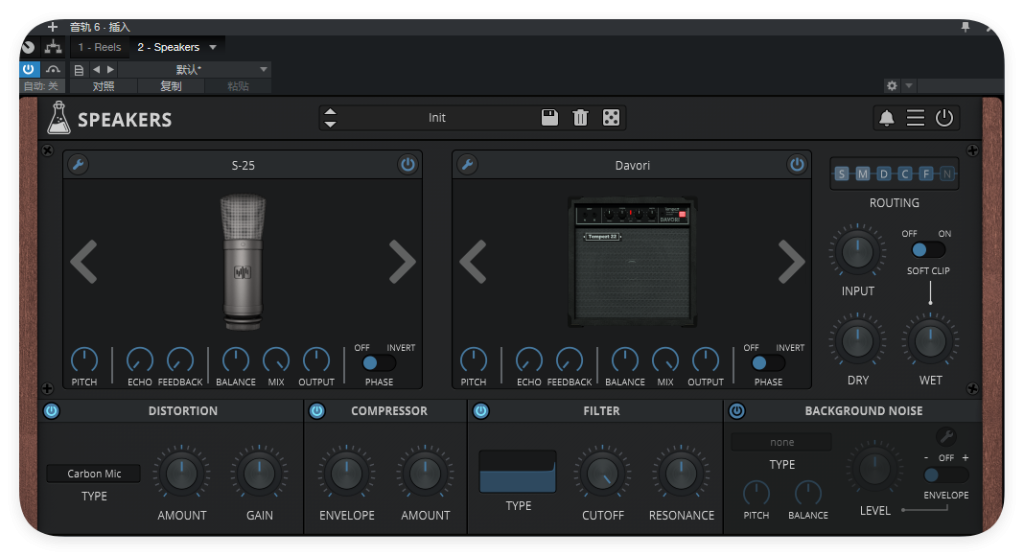Click the D routing module
This screenshot has width=1024, height=556.
[884, 174]
